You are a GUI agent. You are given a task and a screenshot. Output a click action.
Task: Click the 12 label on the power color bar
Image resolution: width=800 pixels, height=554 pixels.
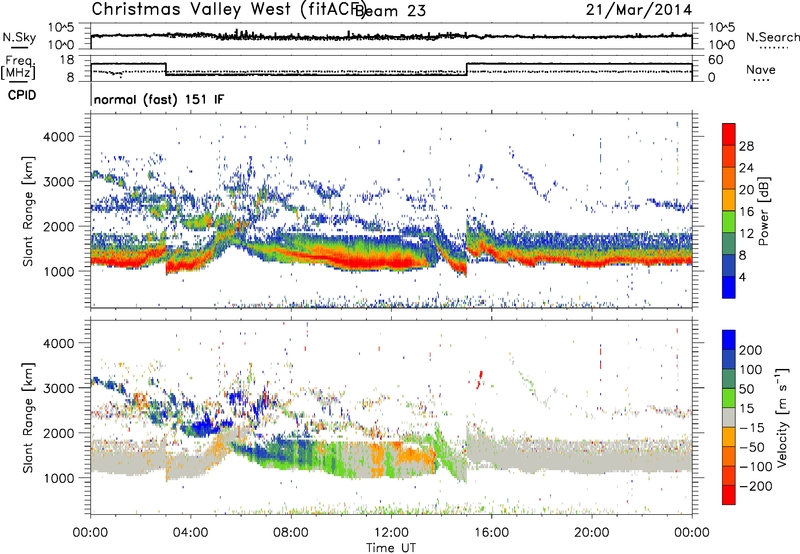746,234
